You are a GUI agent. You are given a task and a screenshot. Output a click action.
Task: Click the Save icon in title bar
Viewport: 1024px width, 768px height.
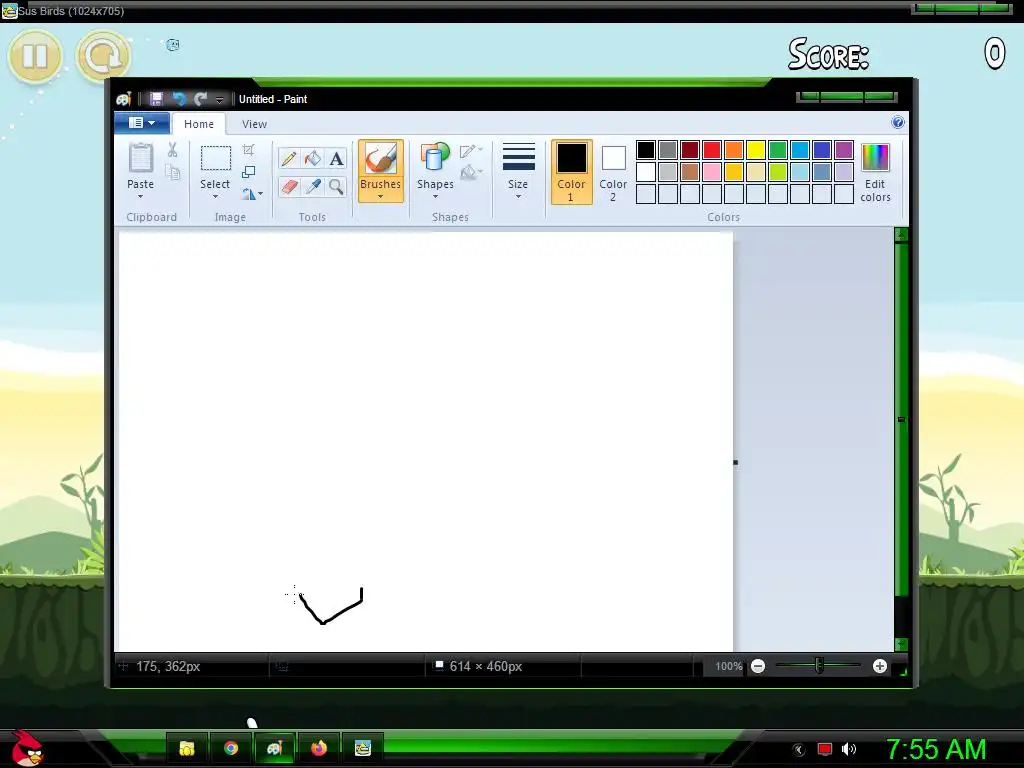pyautogui.click(x=156, y=99)
